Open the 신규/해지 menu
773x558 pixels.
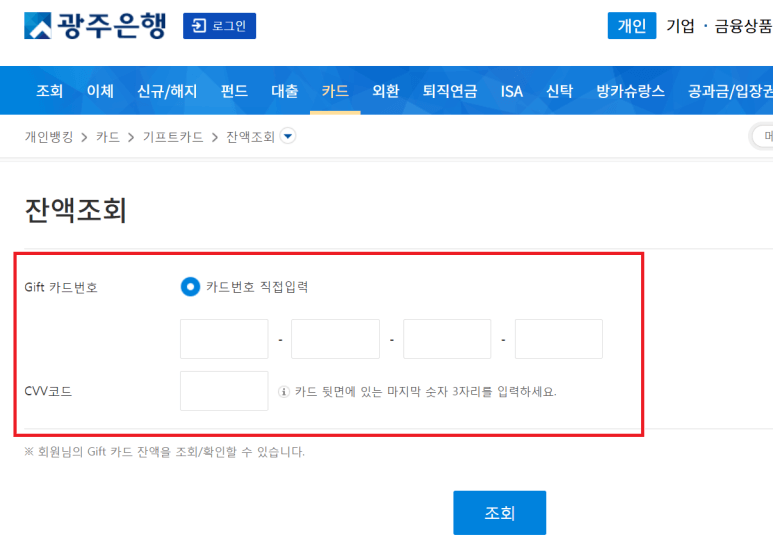coord(167,91)
